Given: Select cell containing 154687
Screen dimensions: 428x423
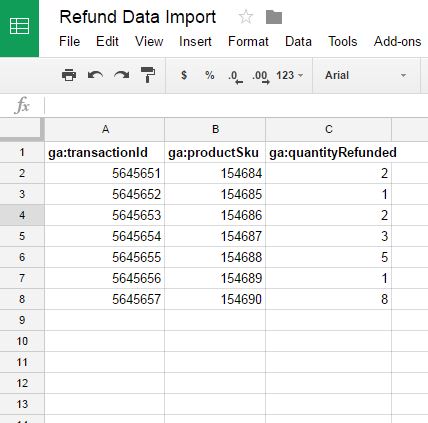Looking at the screenshot, I should (215, 236).
